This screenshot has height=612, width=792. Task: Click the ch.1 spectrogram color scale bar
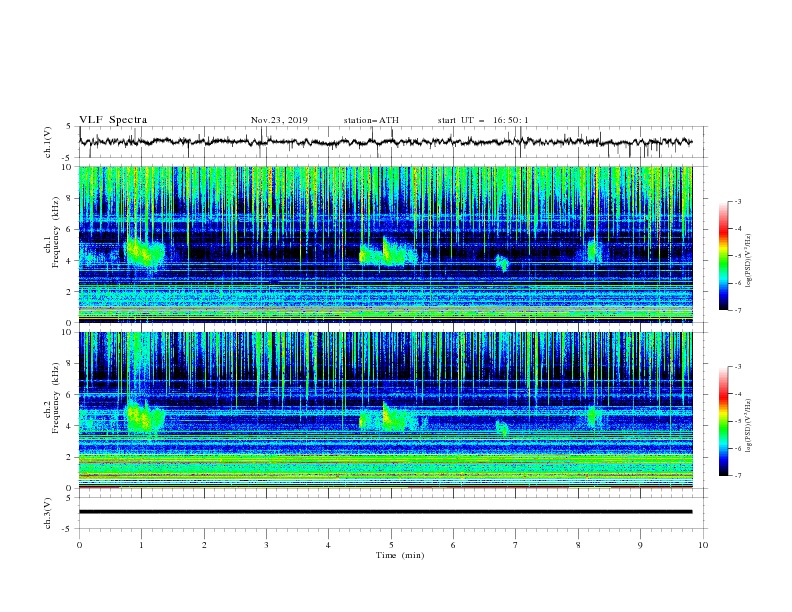723,256
